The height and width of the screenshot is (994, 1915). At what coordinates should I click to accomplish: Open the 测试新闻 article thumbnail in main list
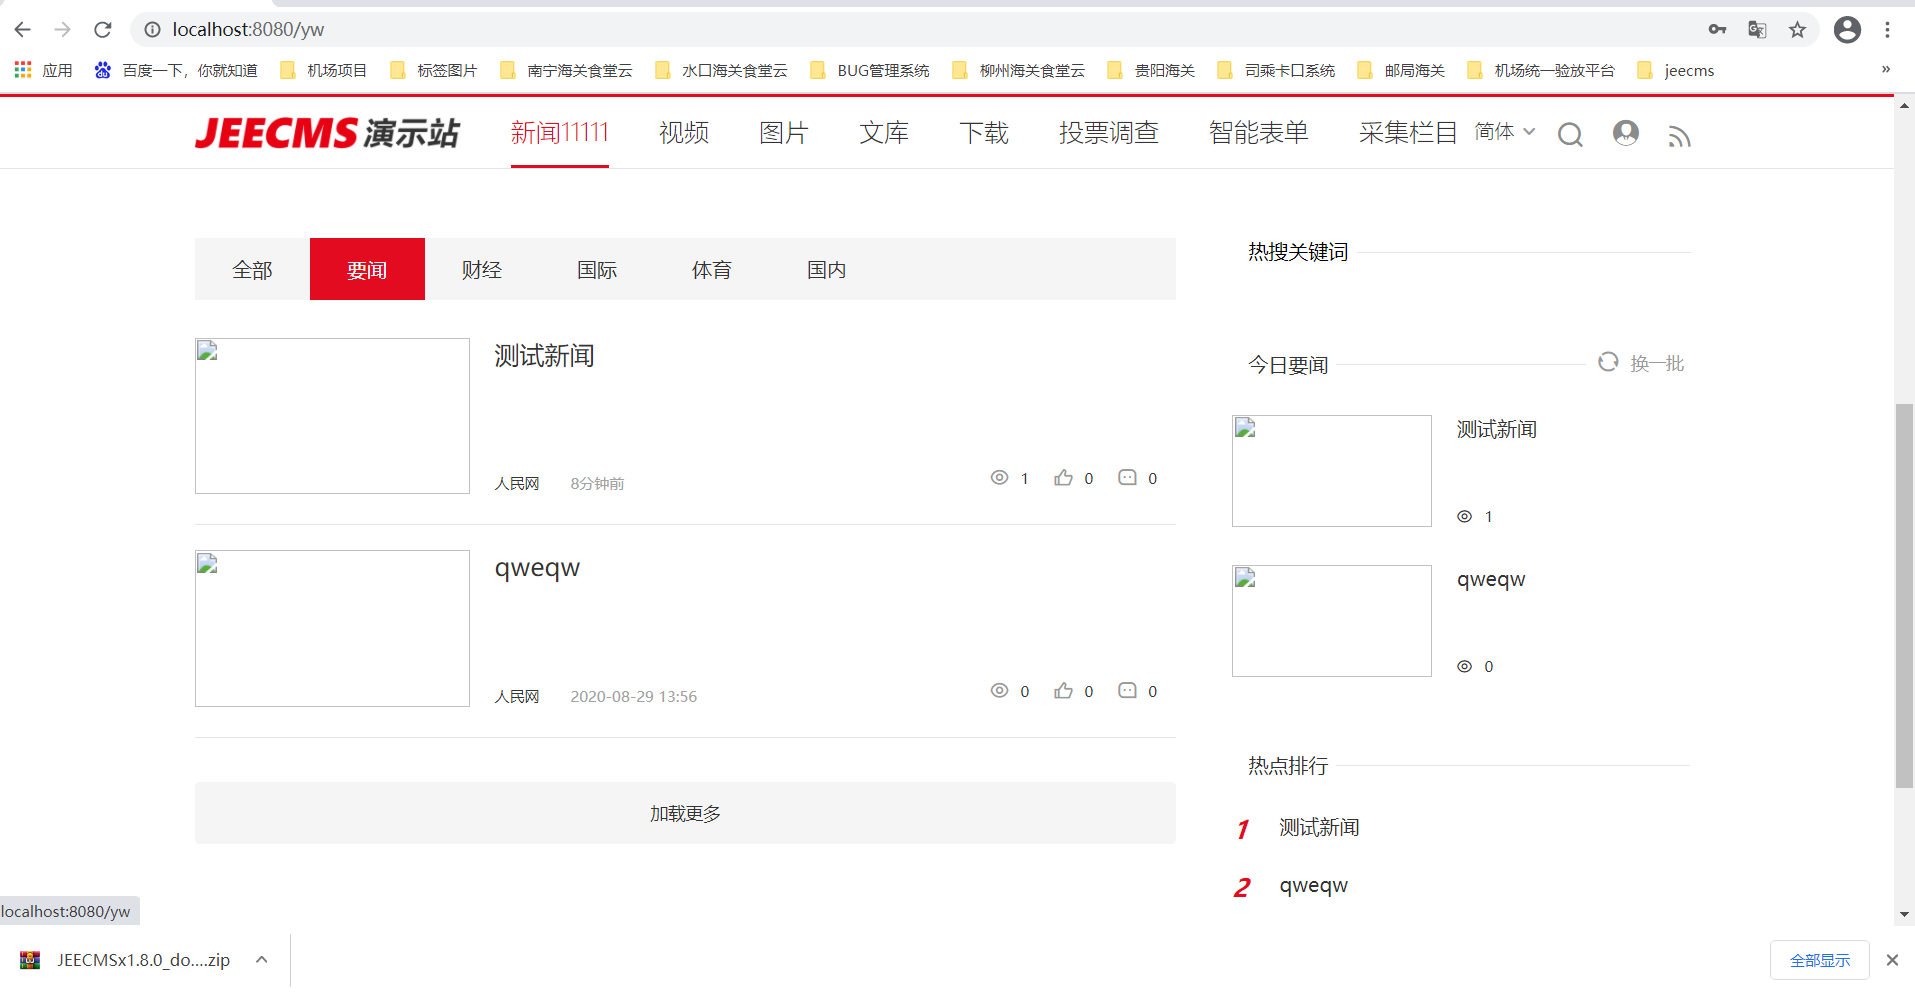coord(332,416)
